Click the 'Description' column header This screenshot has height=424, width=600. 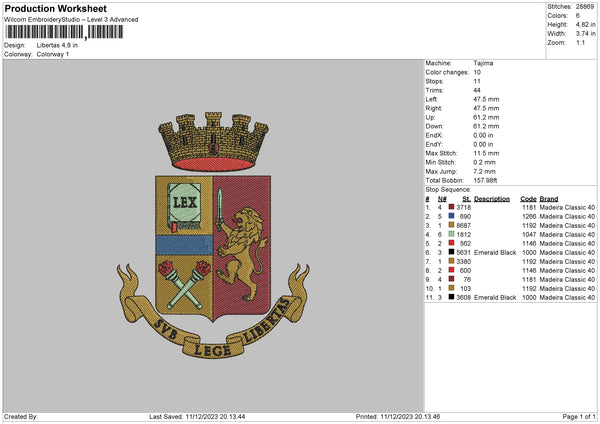(492, 199)
